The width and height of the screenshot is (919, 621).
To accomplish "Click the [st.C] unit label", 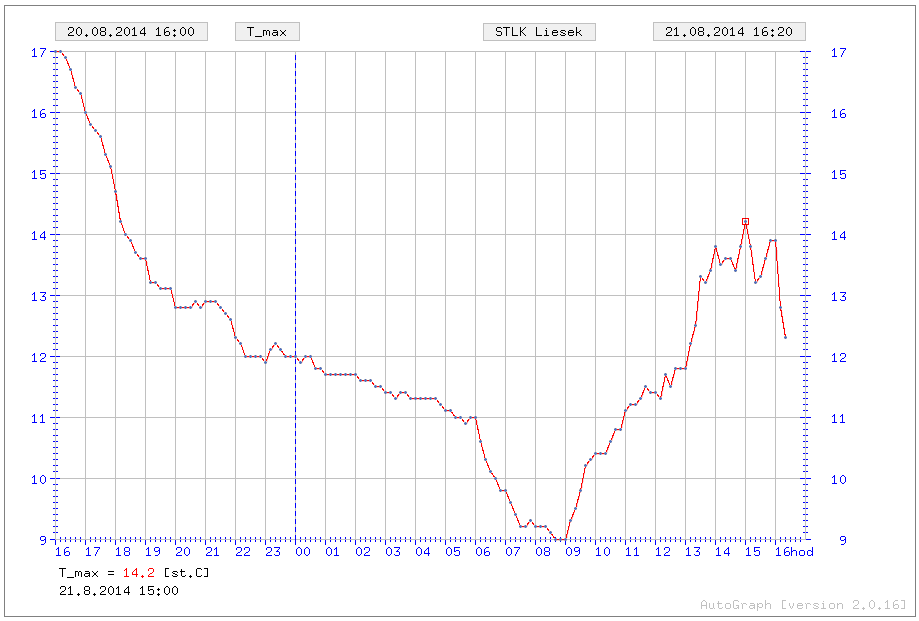I will (185, 573).
